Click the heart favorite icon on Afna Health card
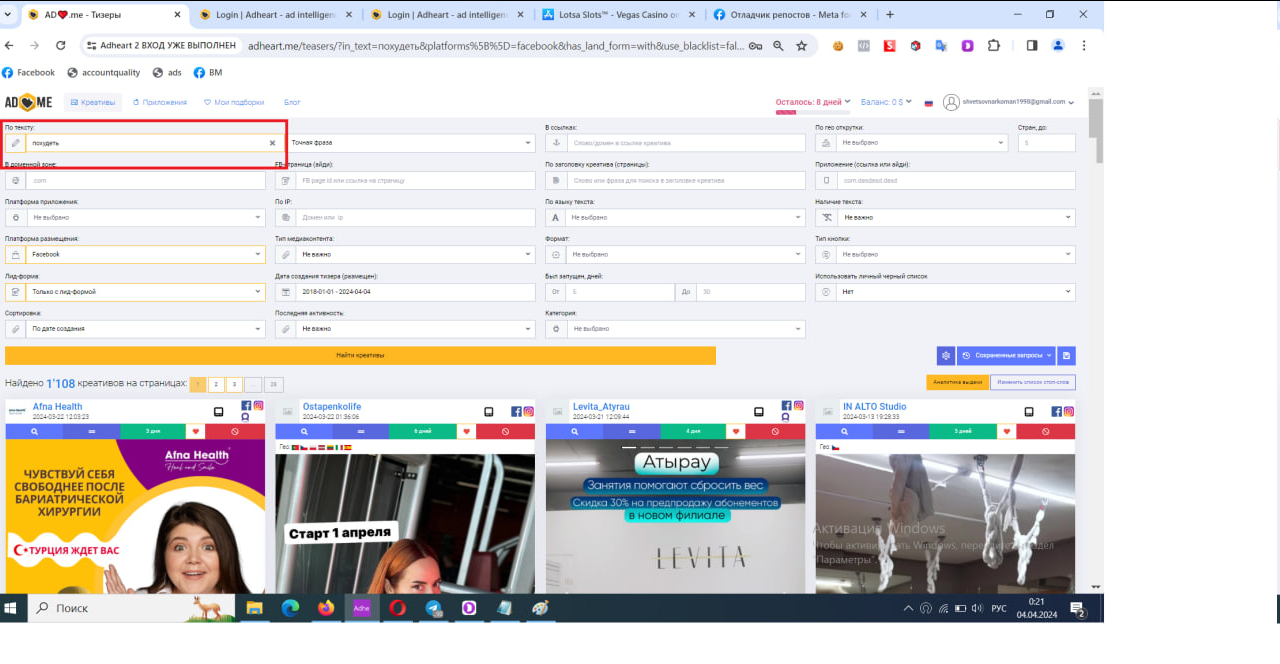This screenshot has width=1280, height=664. click(196, 432)
